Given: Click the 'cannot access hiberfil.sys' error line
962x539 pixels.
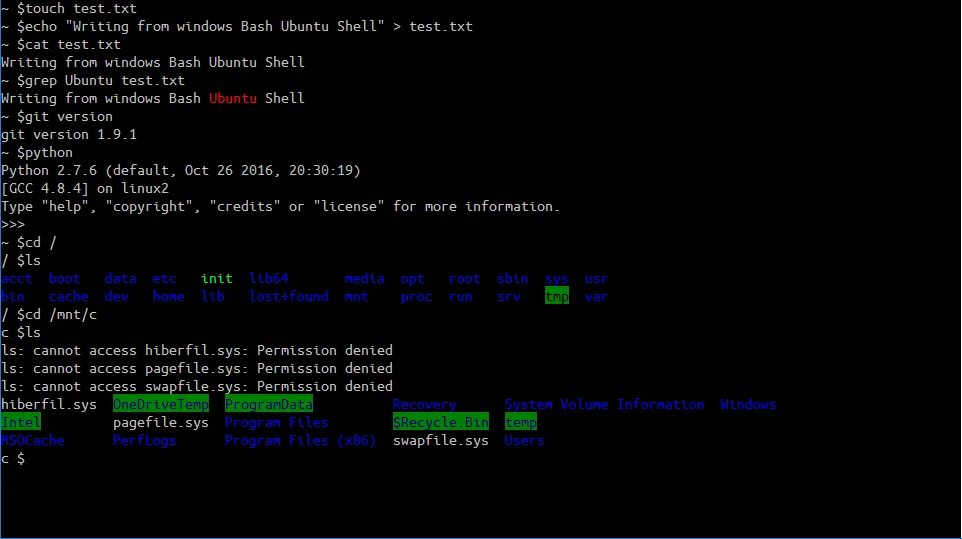Looking at the screenshot, I should coord(197,350).
